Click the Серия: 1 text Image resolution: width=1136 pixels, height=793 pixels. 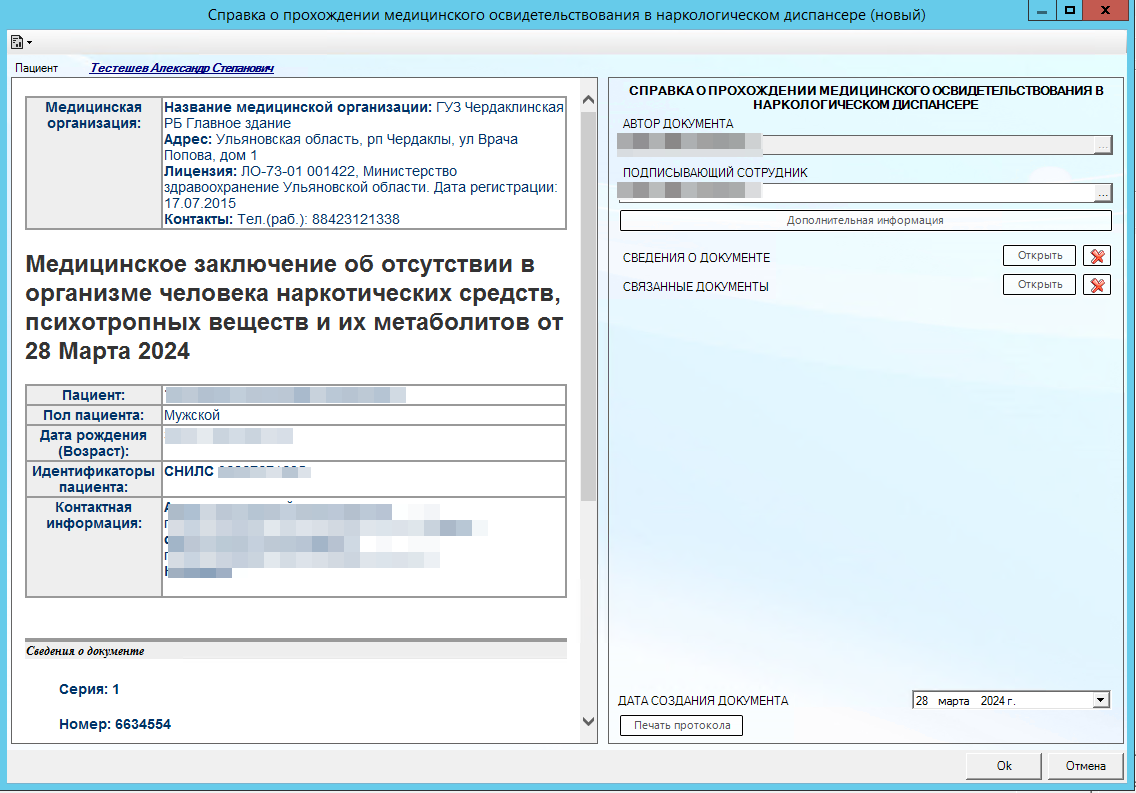coord(89,689)
